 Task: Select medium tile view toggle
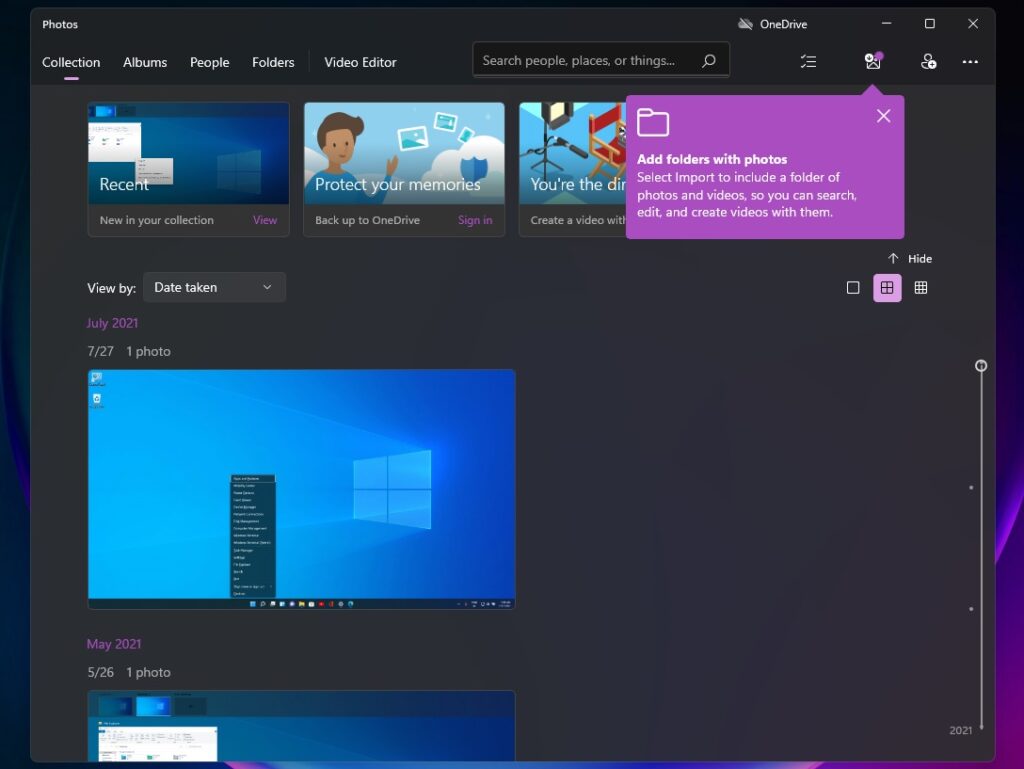point(887,287)
